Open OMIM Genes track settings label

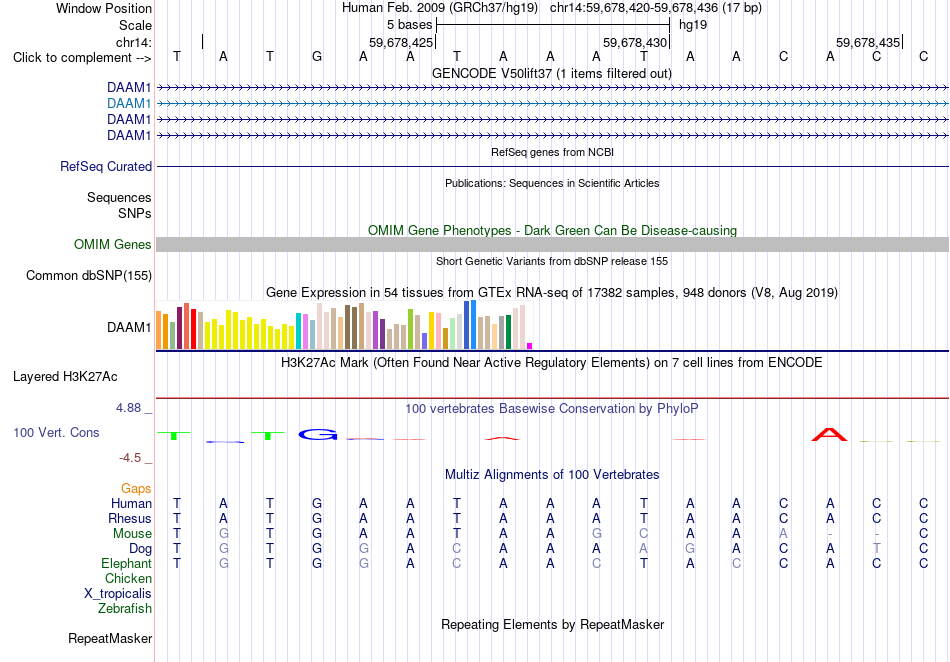[x=112, y=245]
